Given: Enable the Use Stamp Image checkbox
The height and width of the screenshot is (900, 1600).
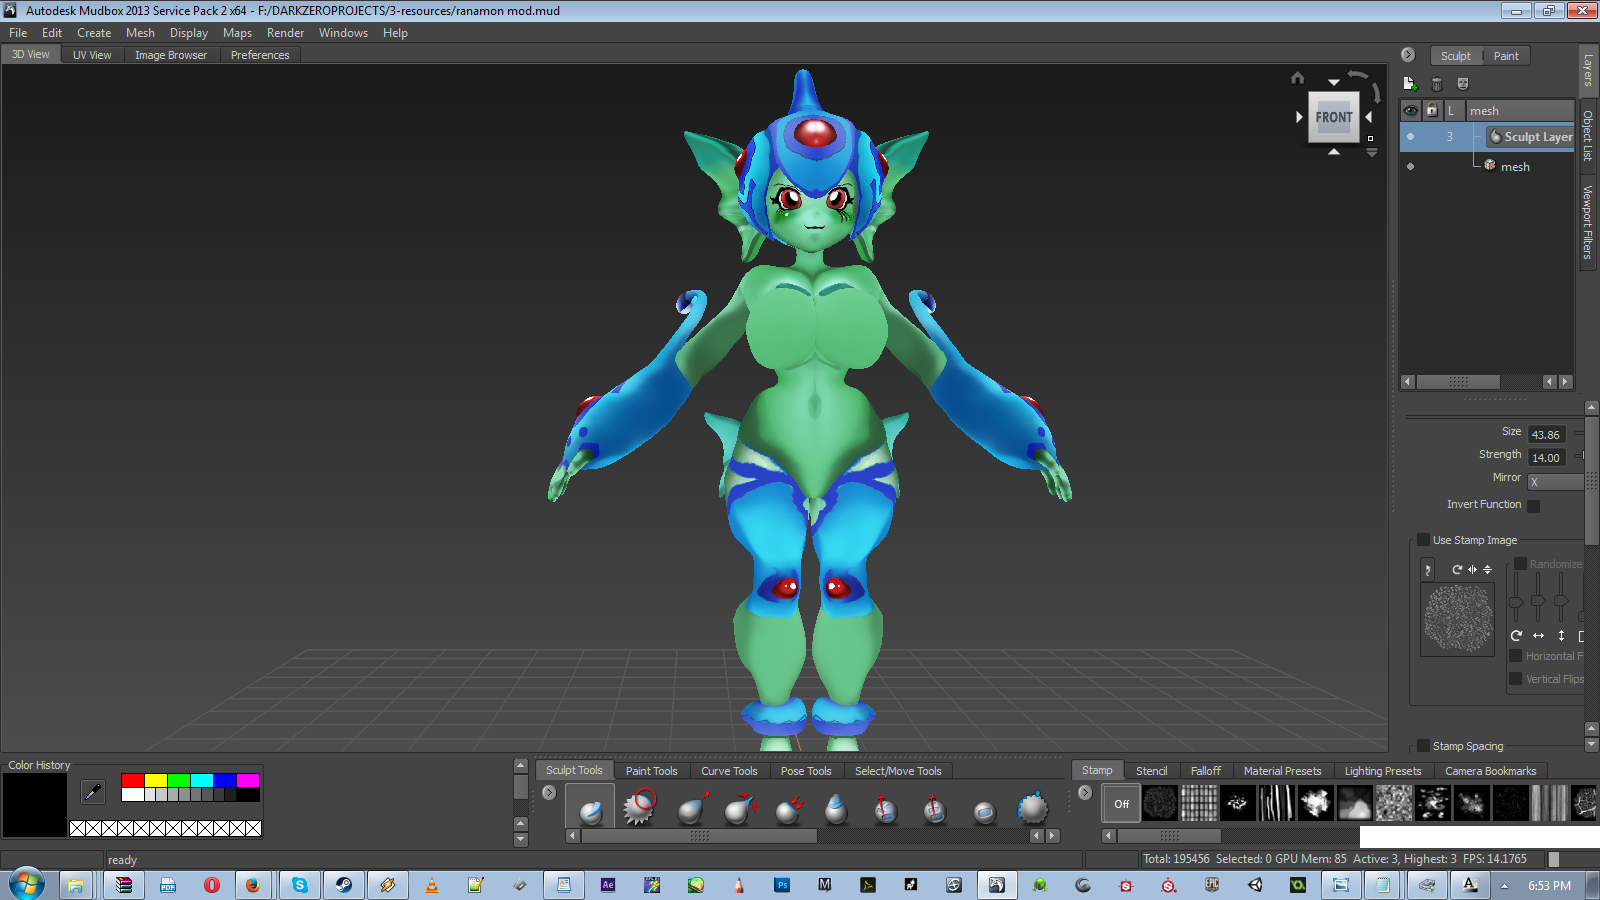Looking at the screenshot, I should pos(1423,540).
